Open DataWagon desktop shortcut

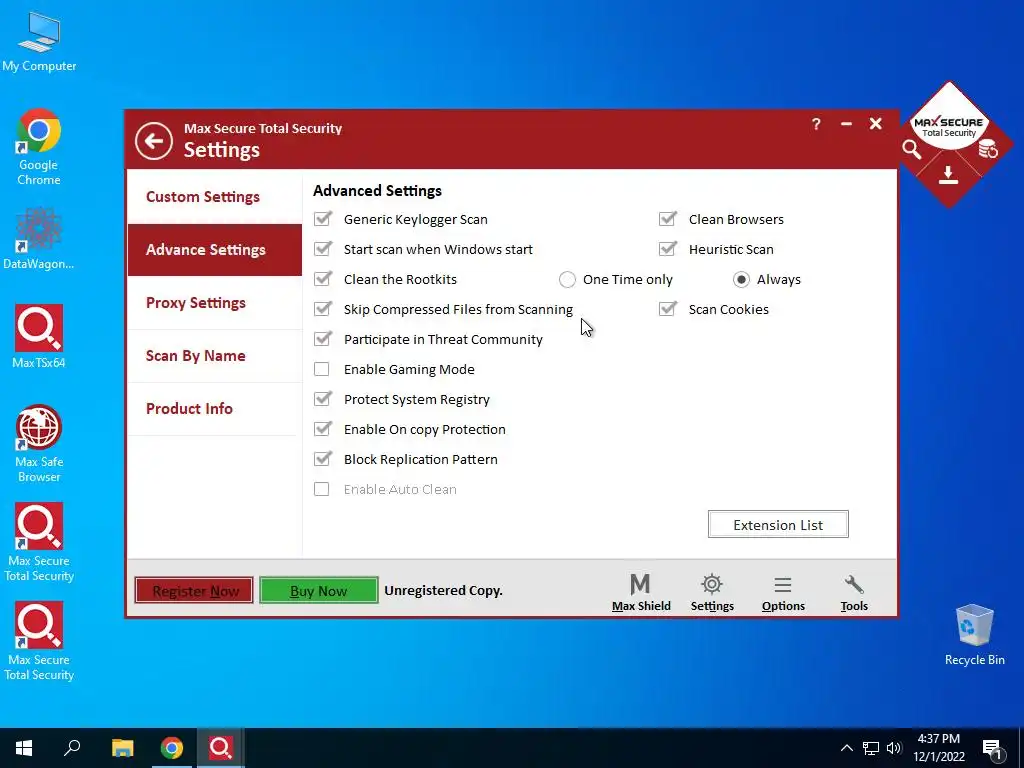tap(39, 238)
